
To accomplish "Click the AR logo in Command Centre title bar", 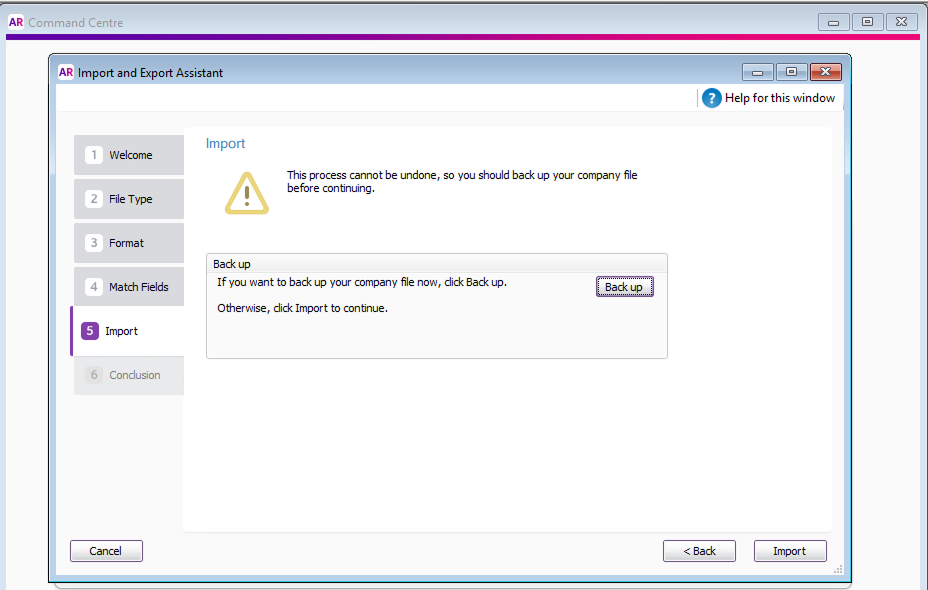I will click(x=15, y=22).
